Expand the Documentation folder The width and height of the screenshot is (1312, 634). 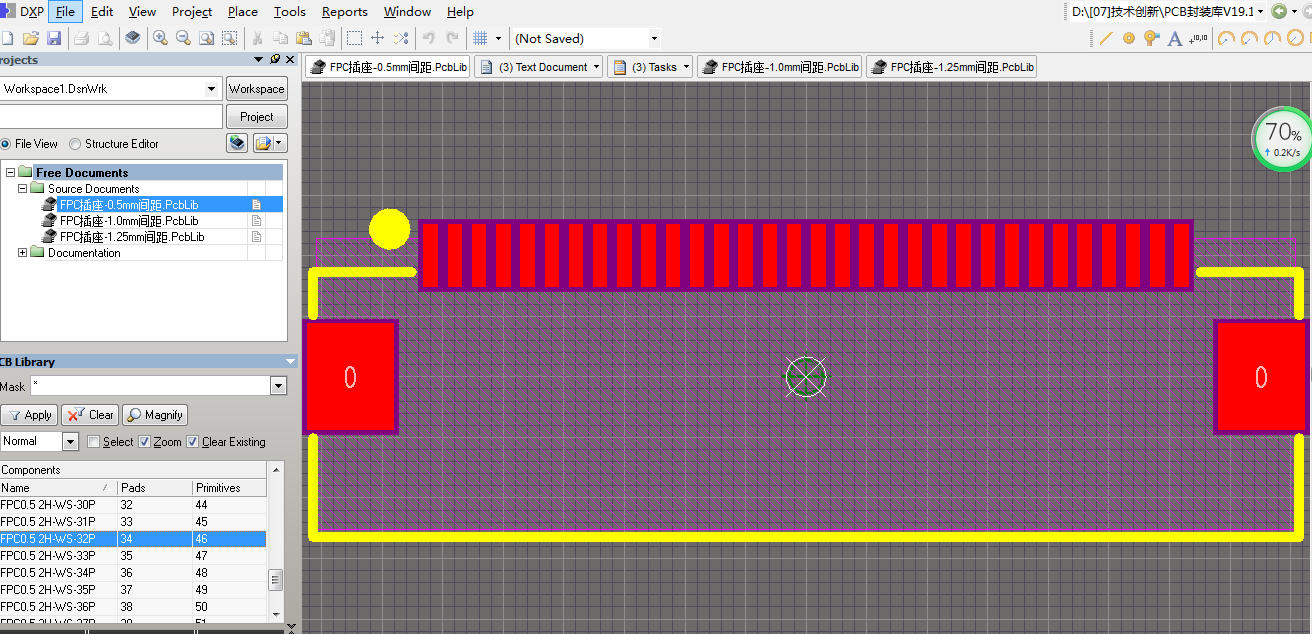[22, 253]
